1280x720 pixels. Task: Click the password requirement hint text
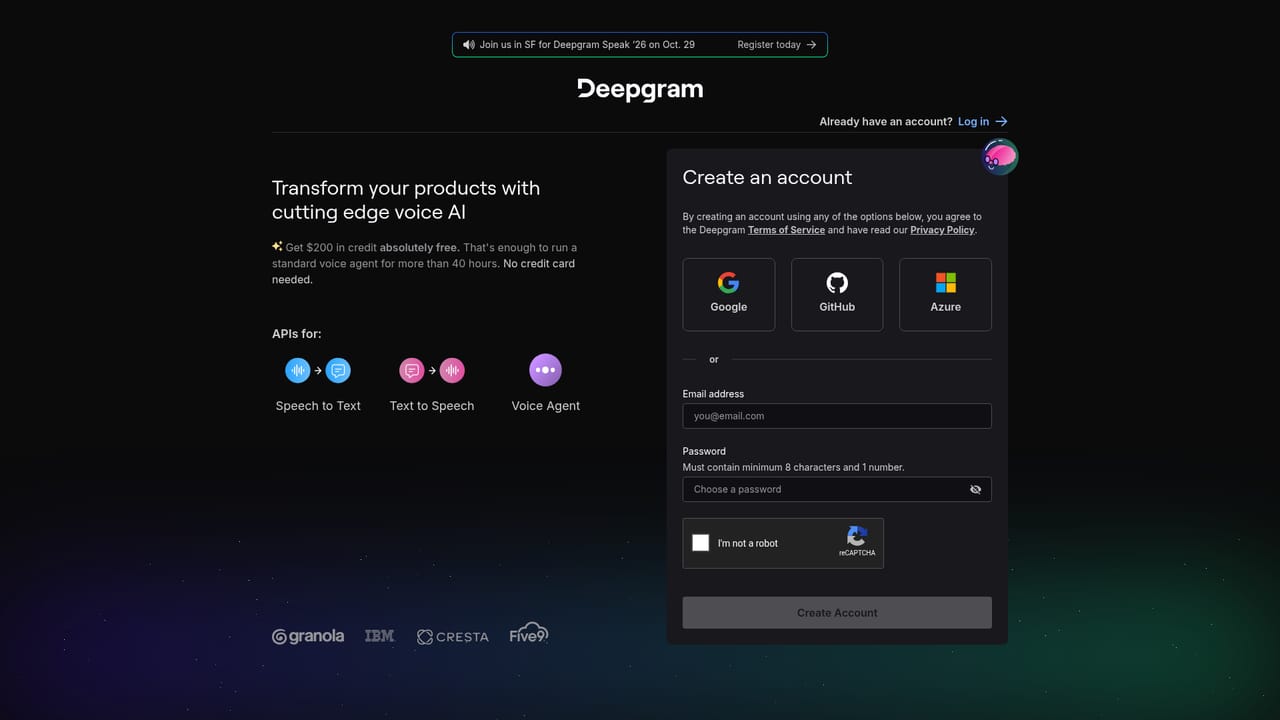pos(793,467)
